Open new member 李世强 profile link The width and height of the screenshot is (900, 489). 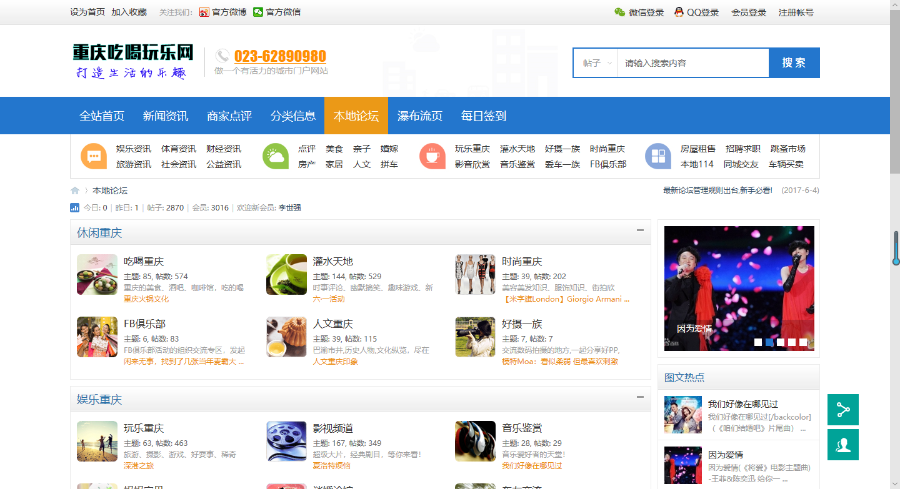coord(290,208)
